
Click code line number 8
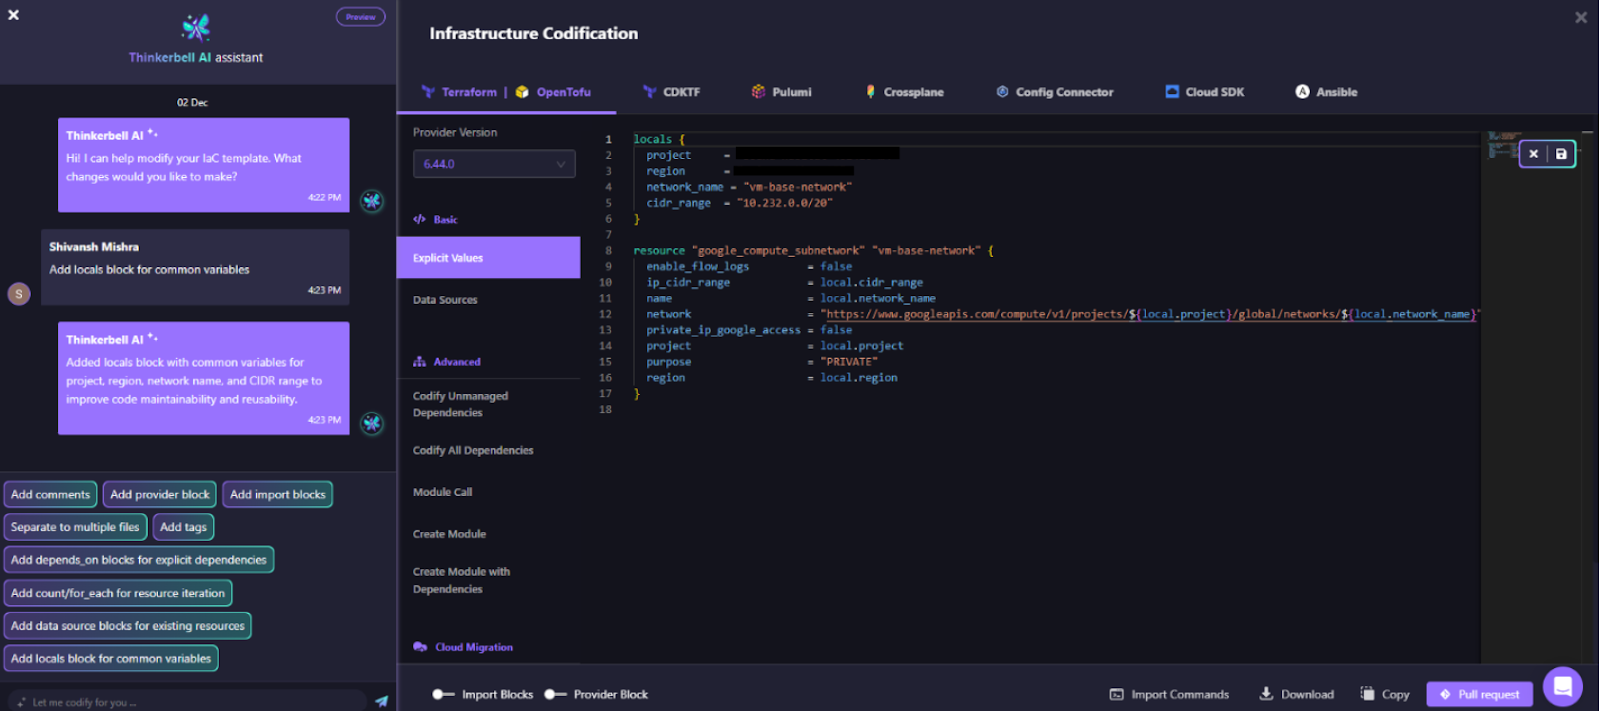click(x=608, y=251)
